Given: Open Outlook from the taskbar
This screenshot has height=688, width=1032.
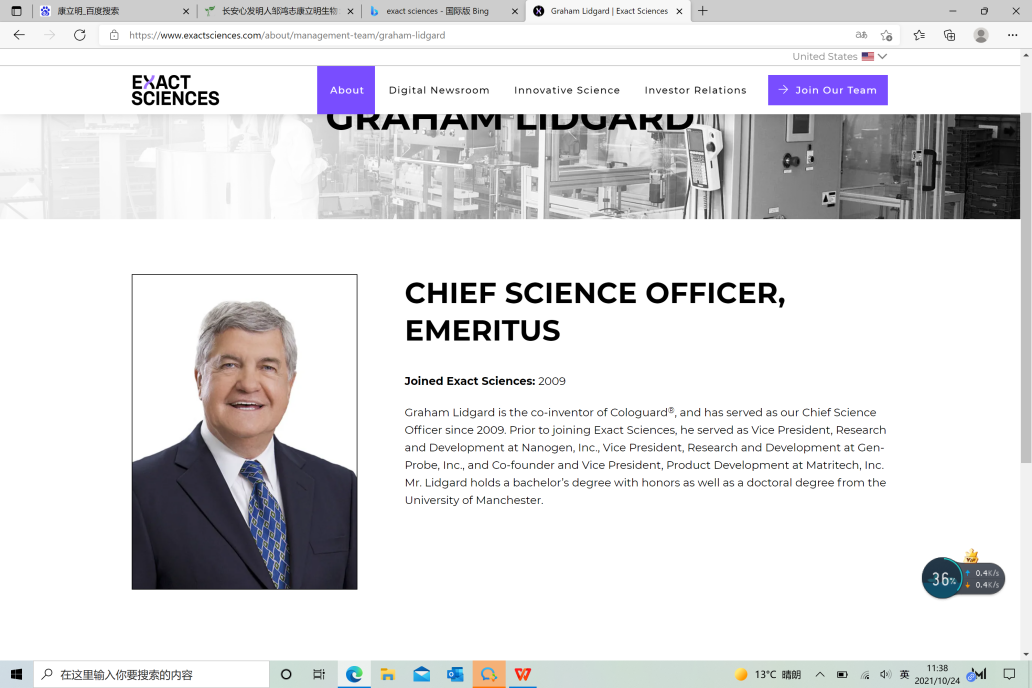Looking at the screenshot, I should point(455,674).
